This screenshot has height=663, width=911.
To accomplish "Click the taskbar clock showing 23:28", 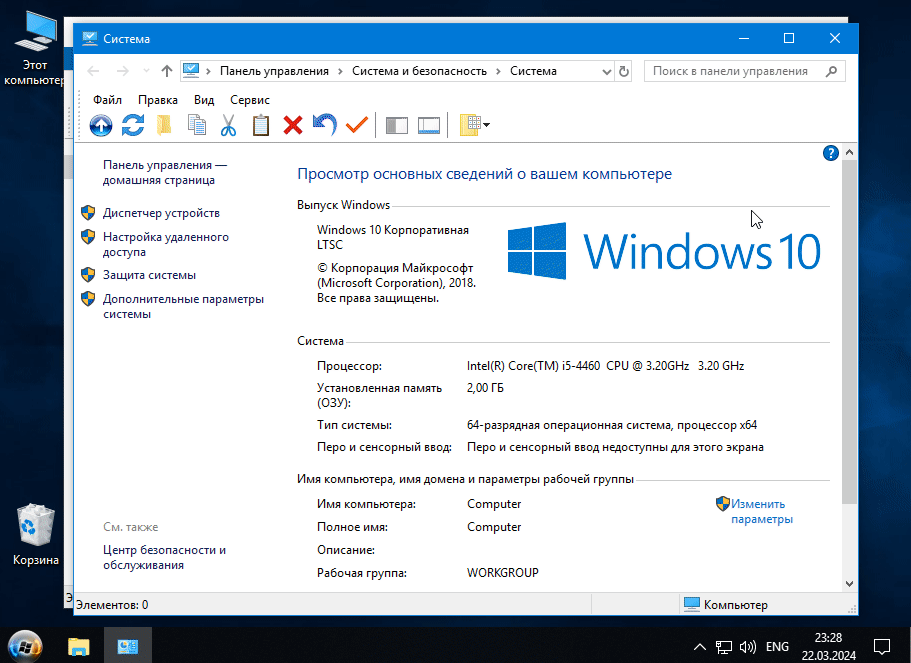I will point(828,646).
